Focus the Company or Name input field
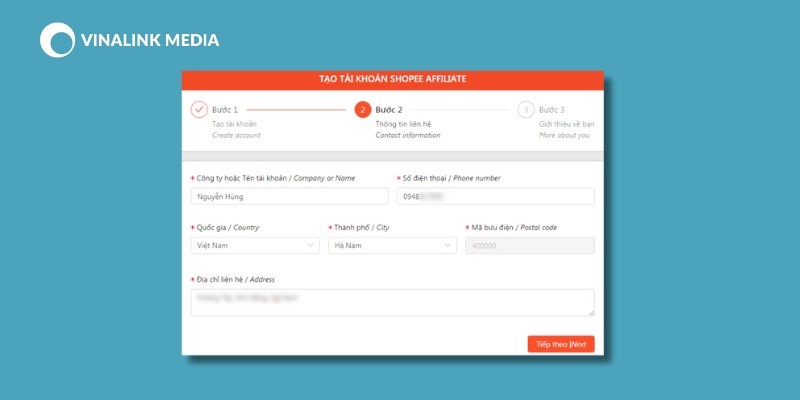 (x=289, y=196)
